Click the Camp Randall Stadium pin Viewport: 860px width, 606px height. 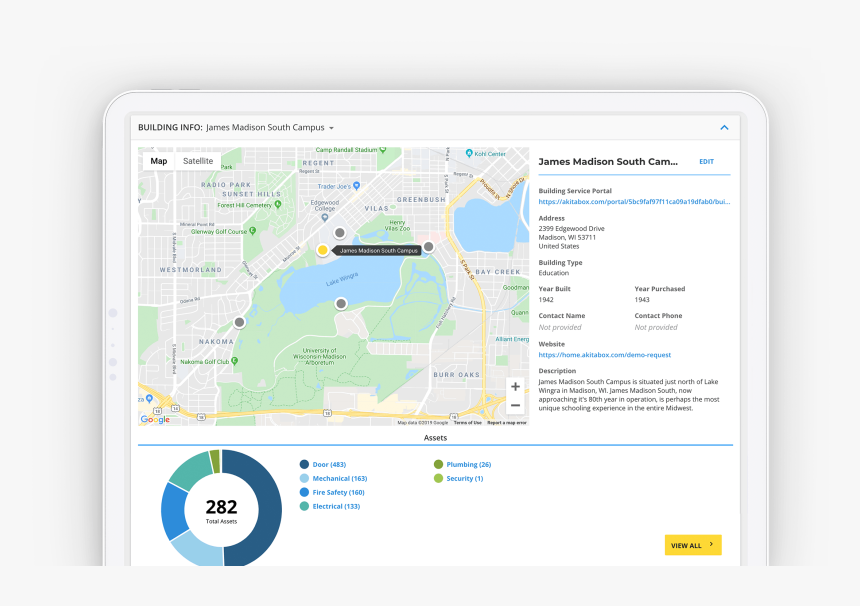383,150
